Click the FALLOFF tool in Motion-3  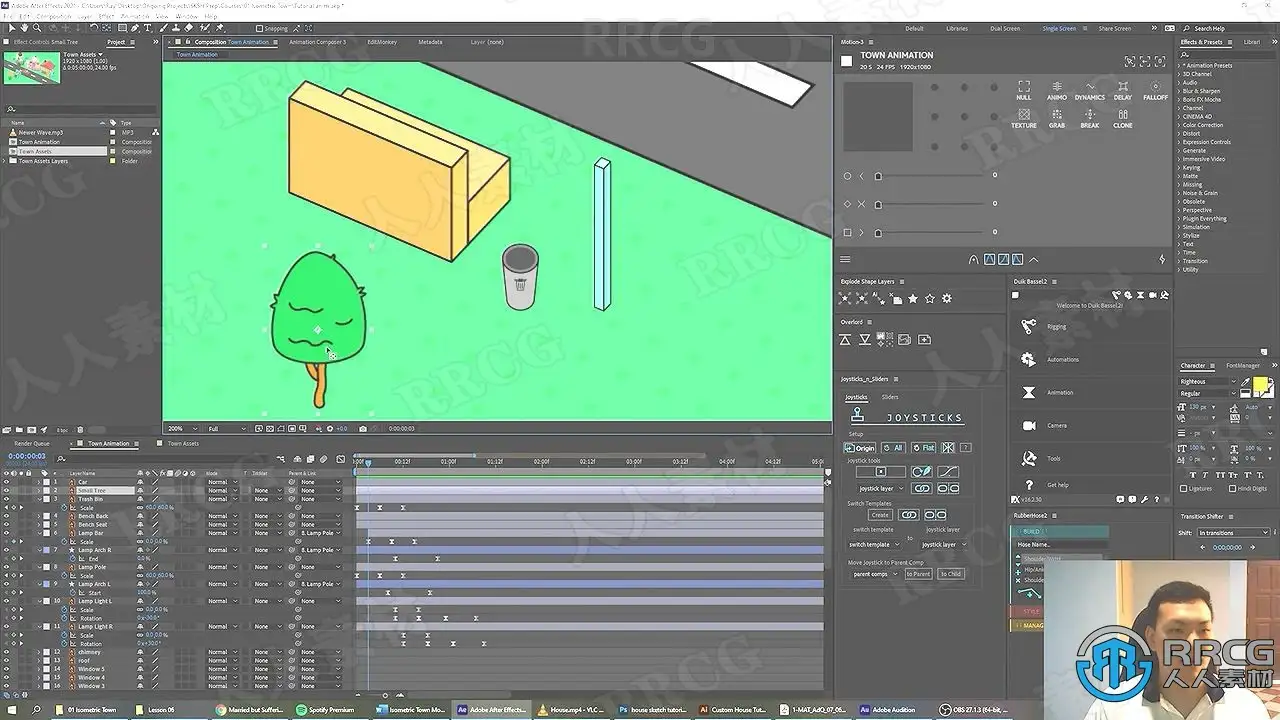point(1155,90)
